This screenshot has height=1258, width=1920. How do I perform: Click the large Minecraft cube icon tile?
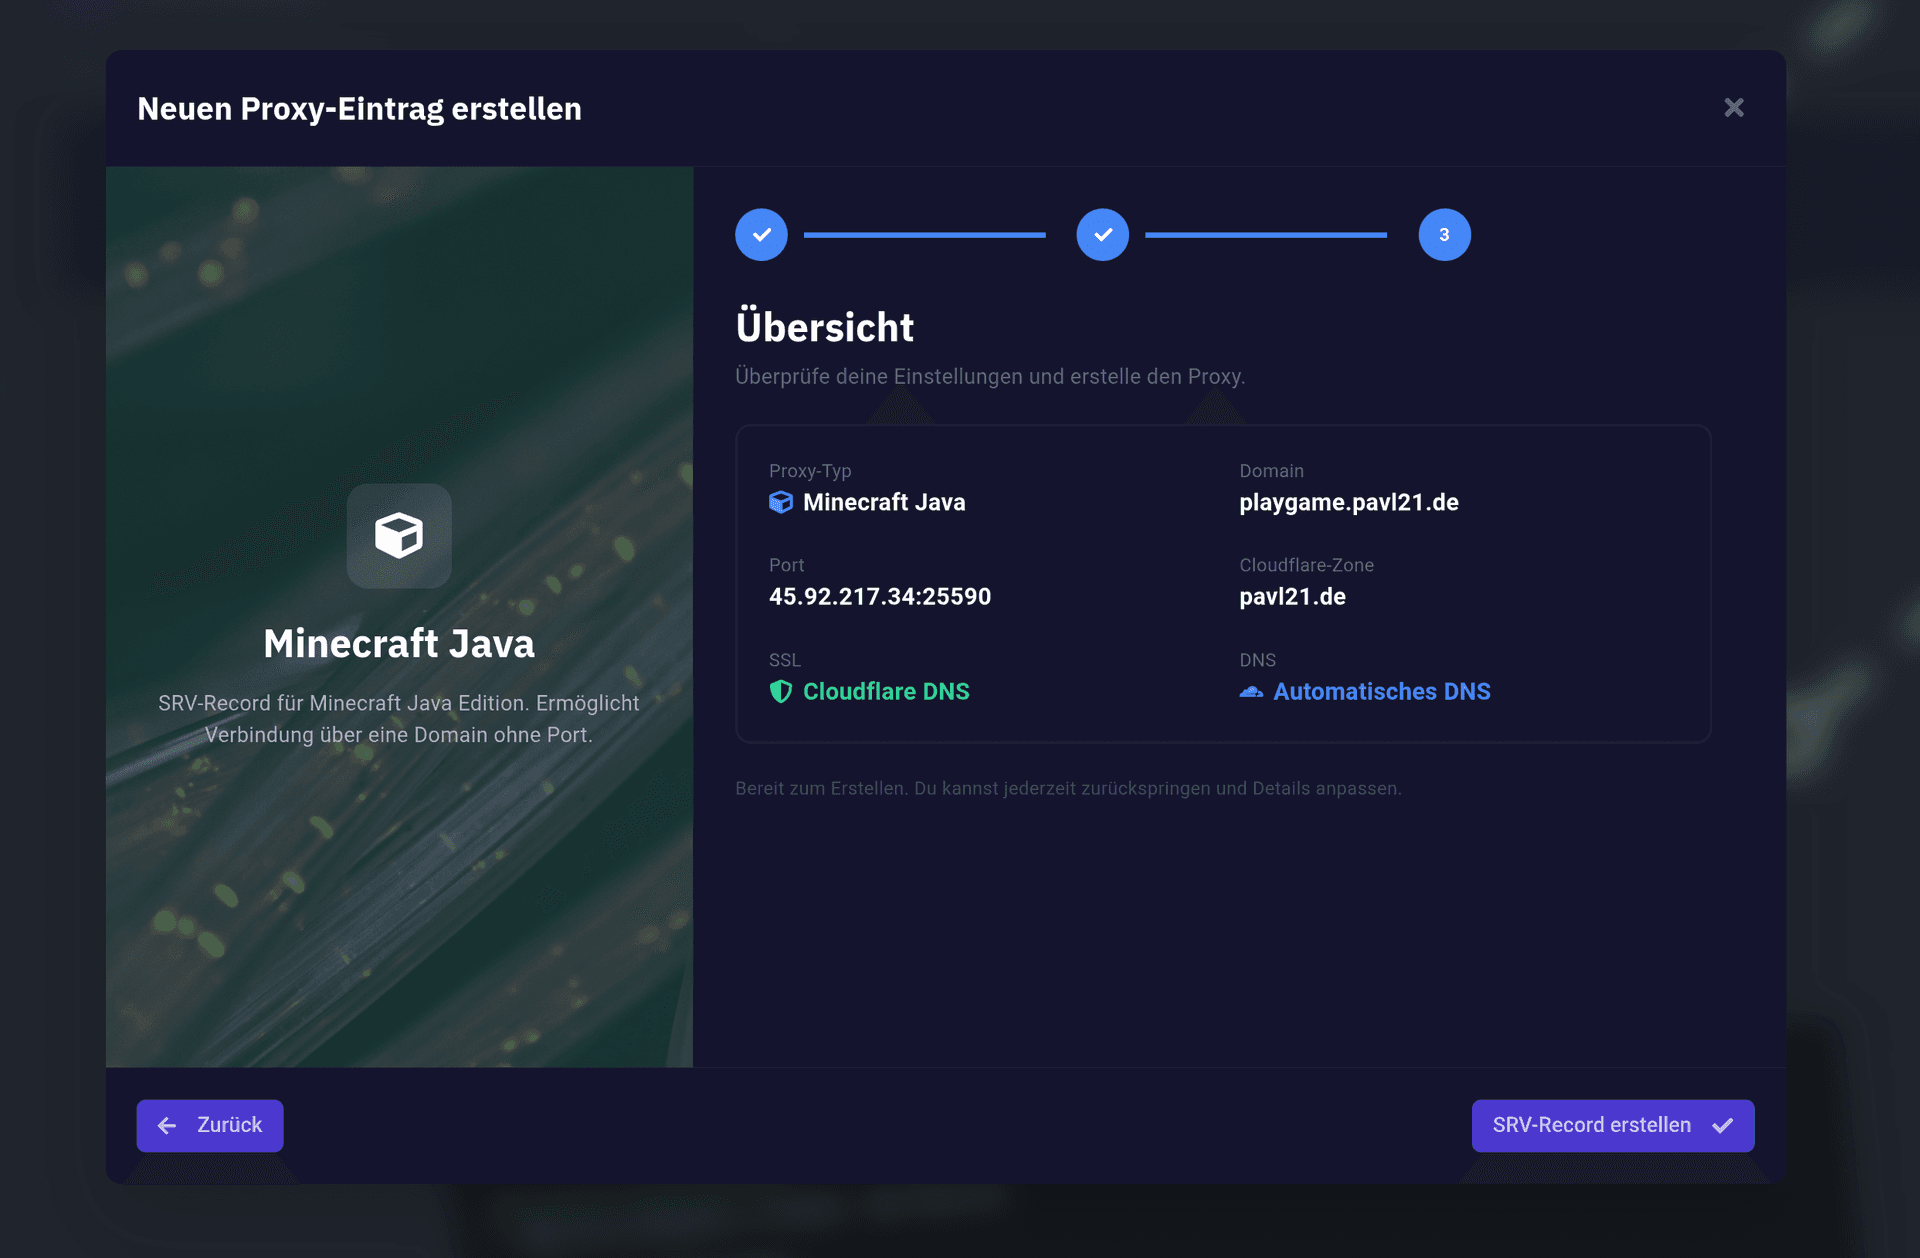coord(399,536)
